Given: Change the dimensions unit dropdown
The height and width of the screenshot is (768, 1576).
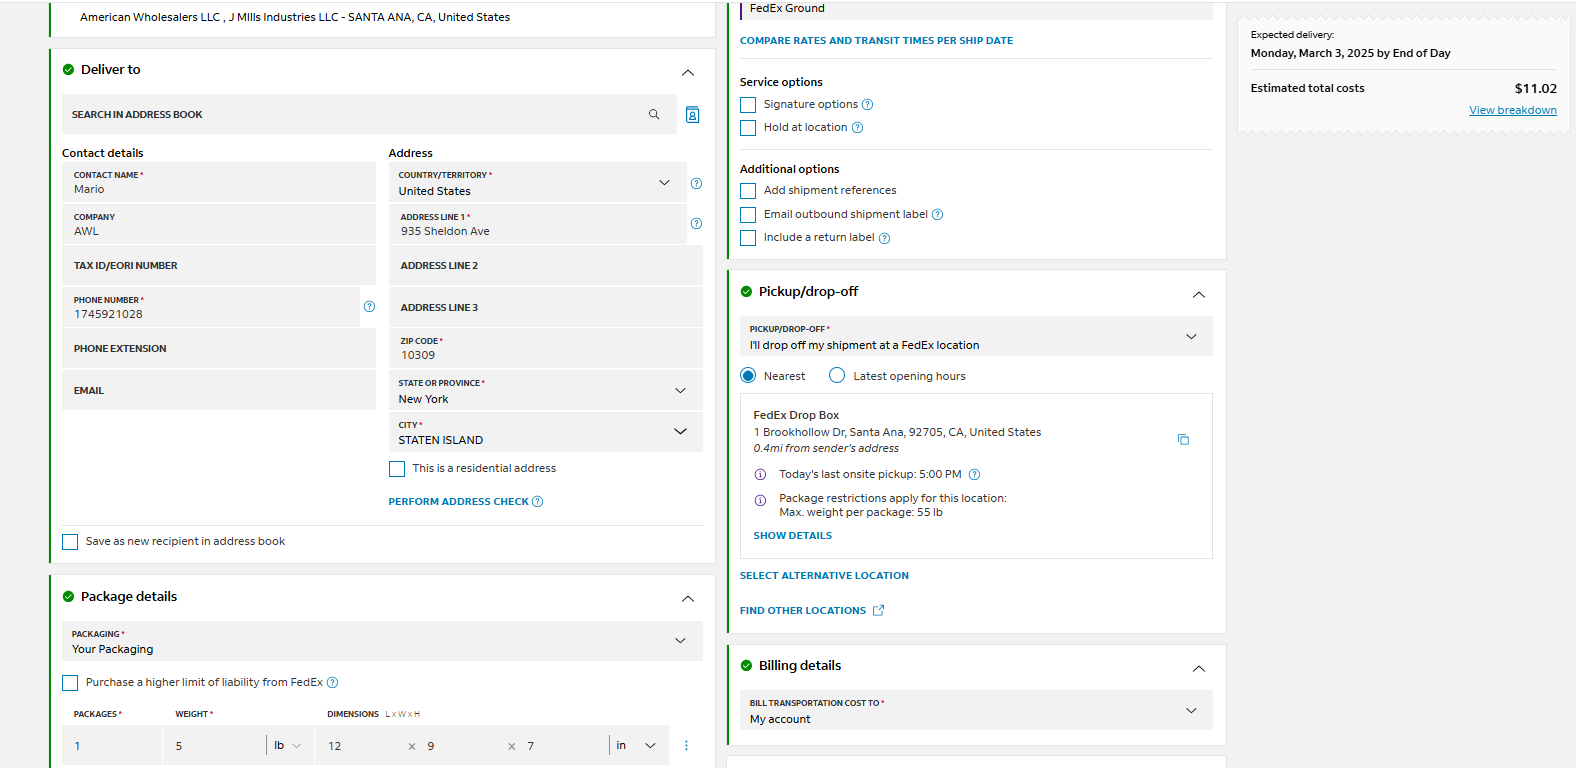Looking at the screenshot, I should pyautogui.click(x=637, y=745).
